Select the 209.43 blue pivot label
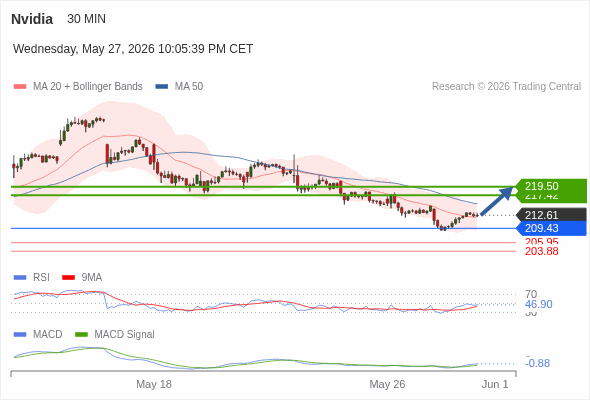Screen dimensions: 590x400 (x=551, y=228)
